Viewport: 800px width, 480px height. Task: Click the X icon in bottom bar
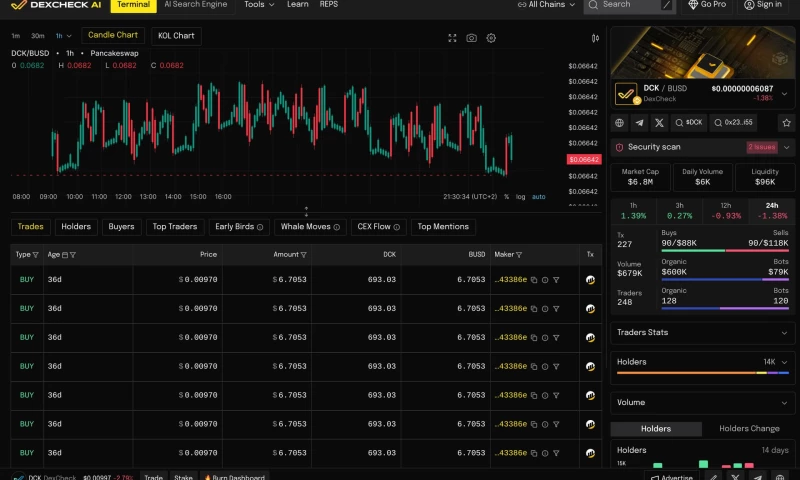(735, 477)
